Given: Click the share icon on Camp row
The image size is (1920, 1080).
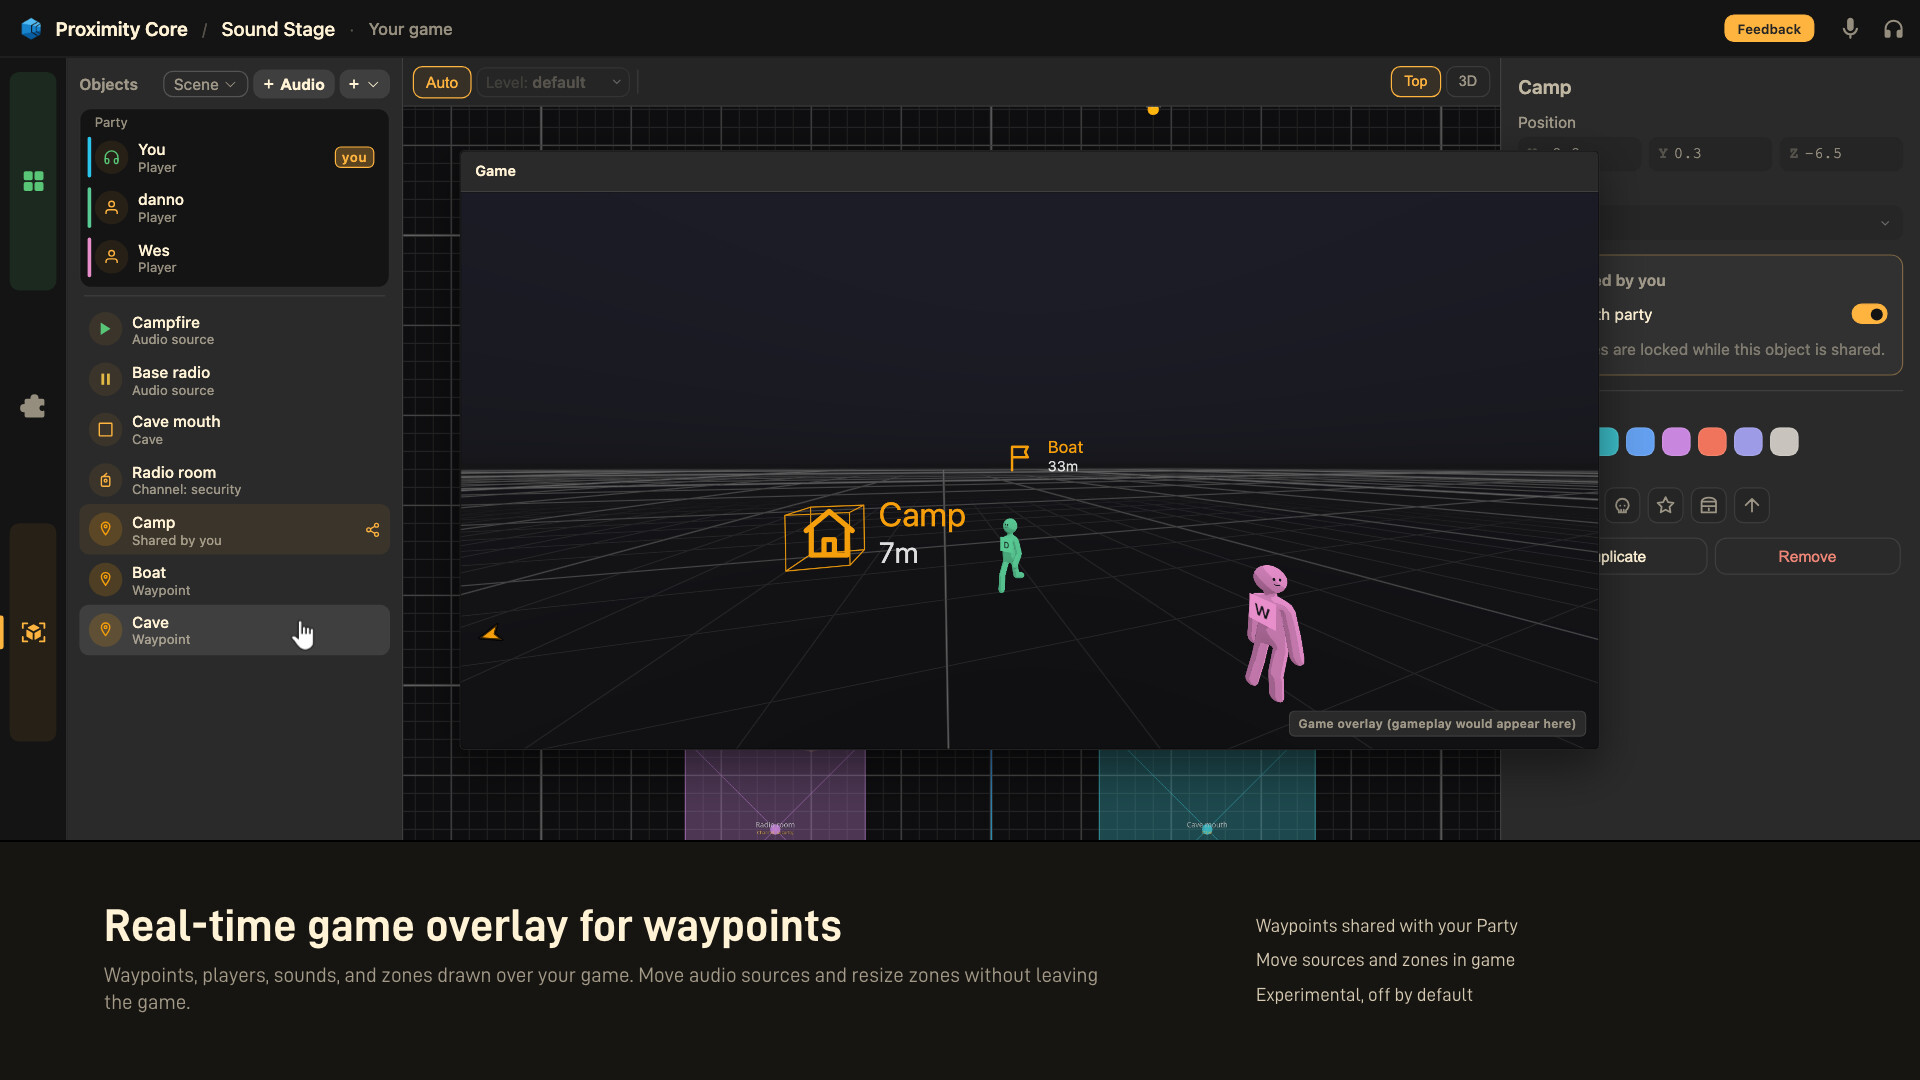Looking at the screenshot, I should pyautogui.click(x=372, y=530).
